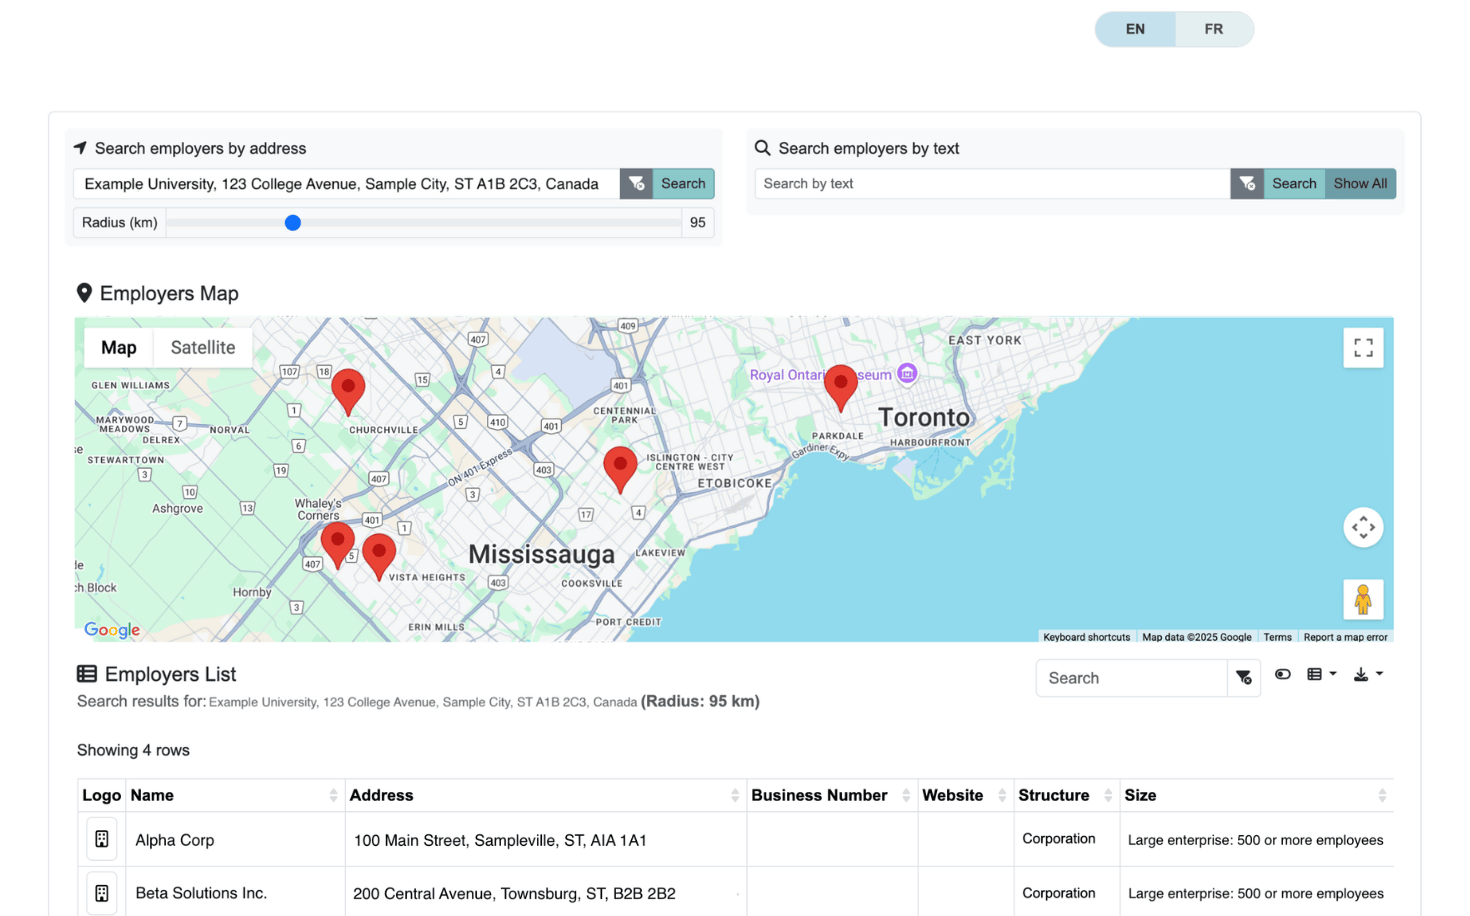Sort table by Size column
The width and height of the screenshot is (1470, 916).
1256,795
